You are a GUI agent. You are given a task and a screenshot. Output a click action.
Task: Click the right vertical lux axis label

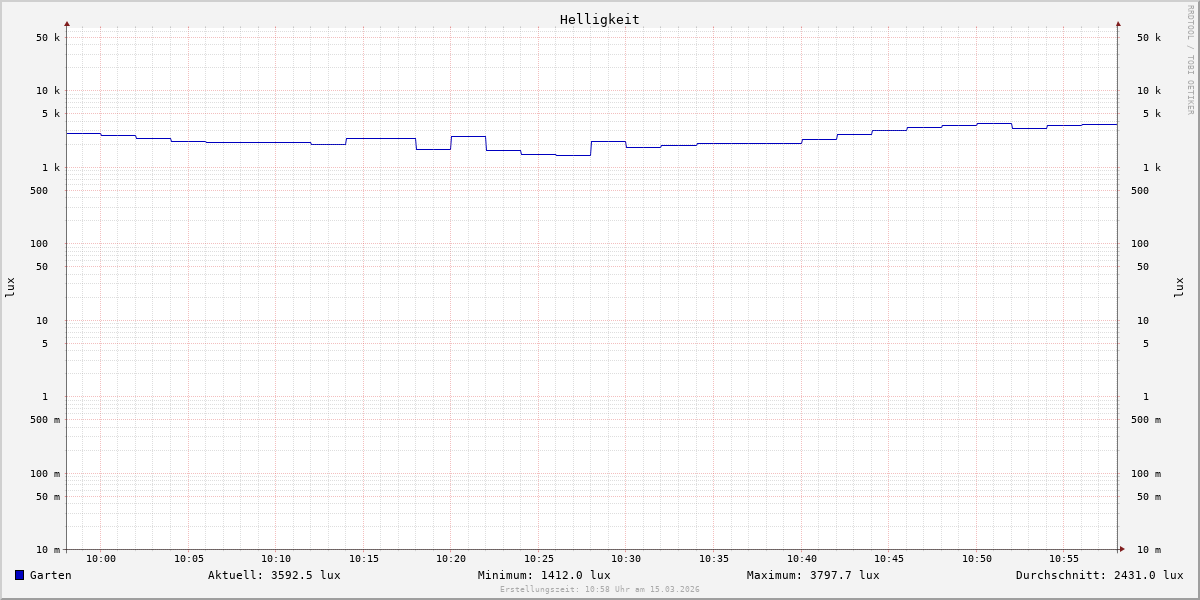1179,287
